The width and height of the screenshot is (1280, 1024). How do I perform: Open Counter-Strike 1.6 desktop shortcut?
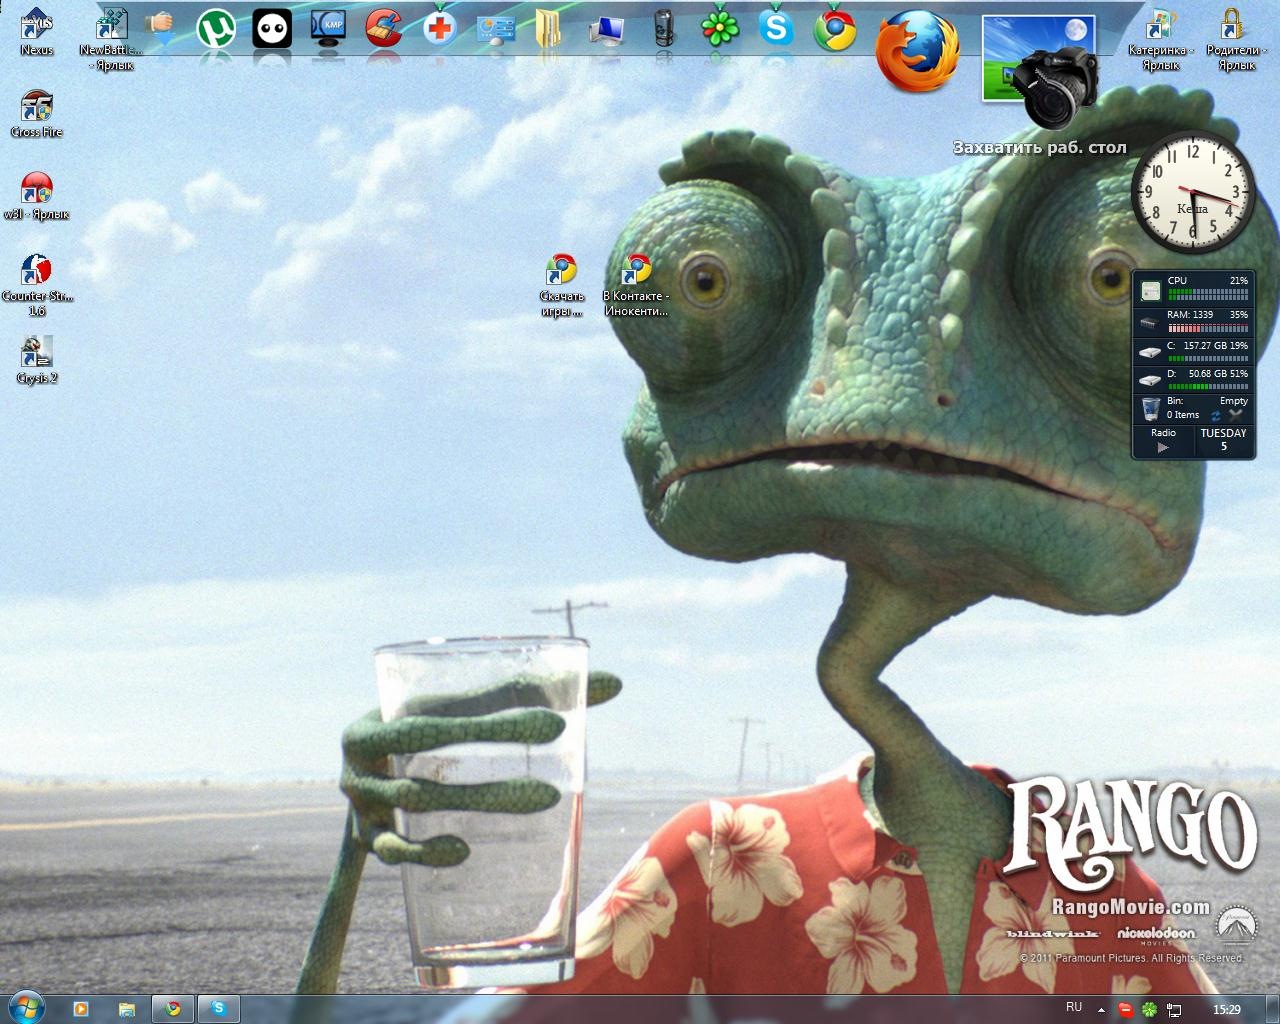(x=37, y=271)
